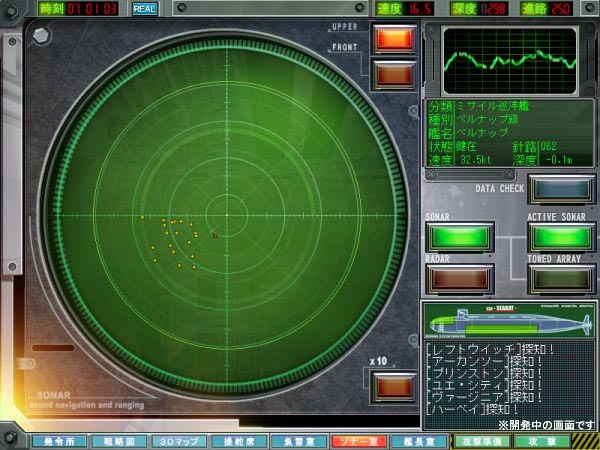
Task: Activate the TOWED ARRAY button
Action: pos(561,278)
